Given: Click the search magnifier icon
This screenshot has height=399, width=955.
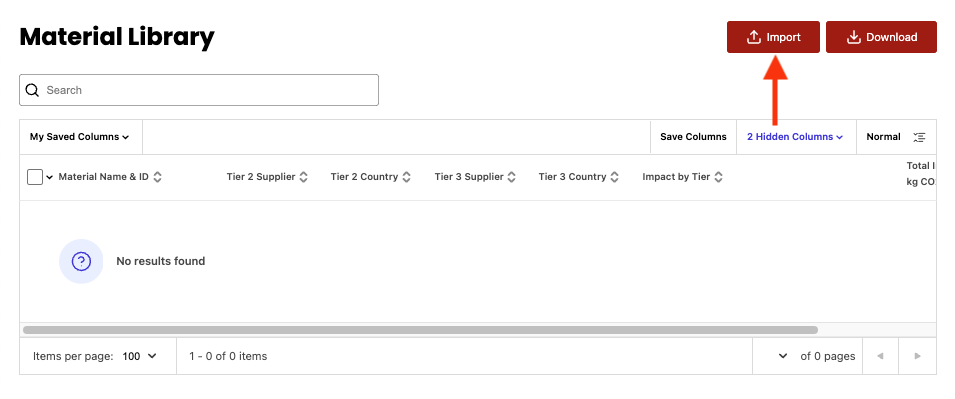Looking at the screenshot, I should click(x=33, y=90).
